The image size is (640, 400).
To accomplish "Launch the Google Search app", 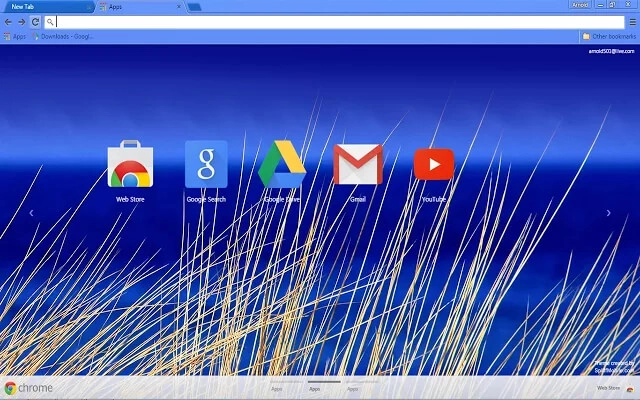I will (206, 165).
